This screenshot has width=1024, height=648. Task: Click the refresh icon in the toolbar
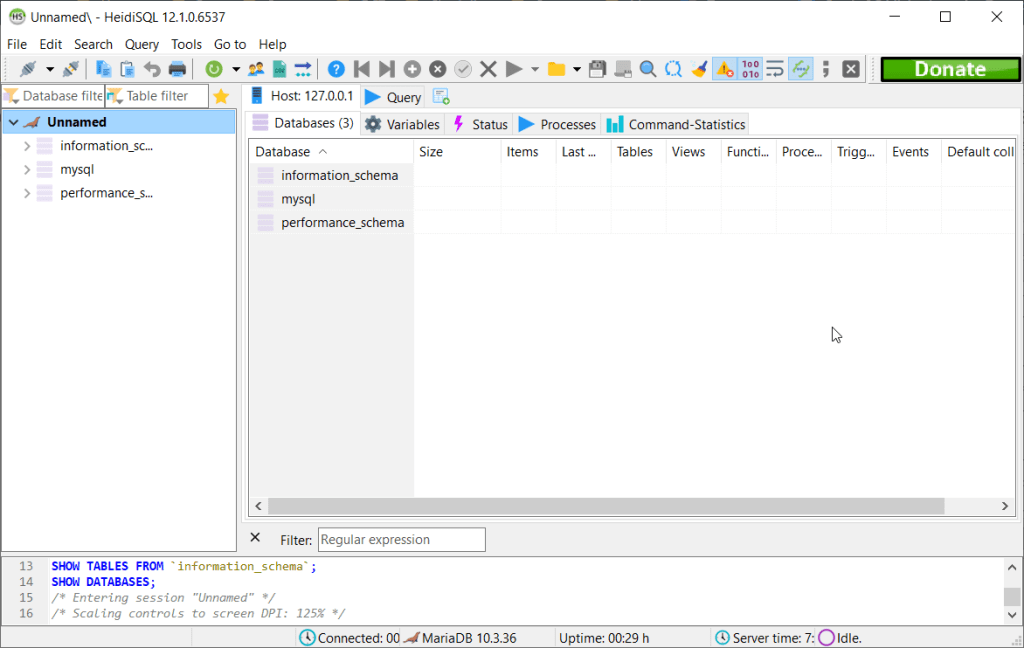213,69
